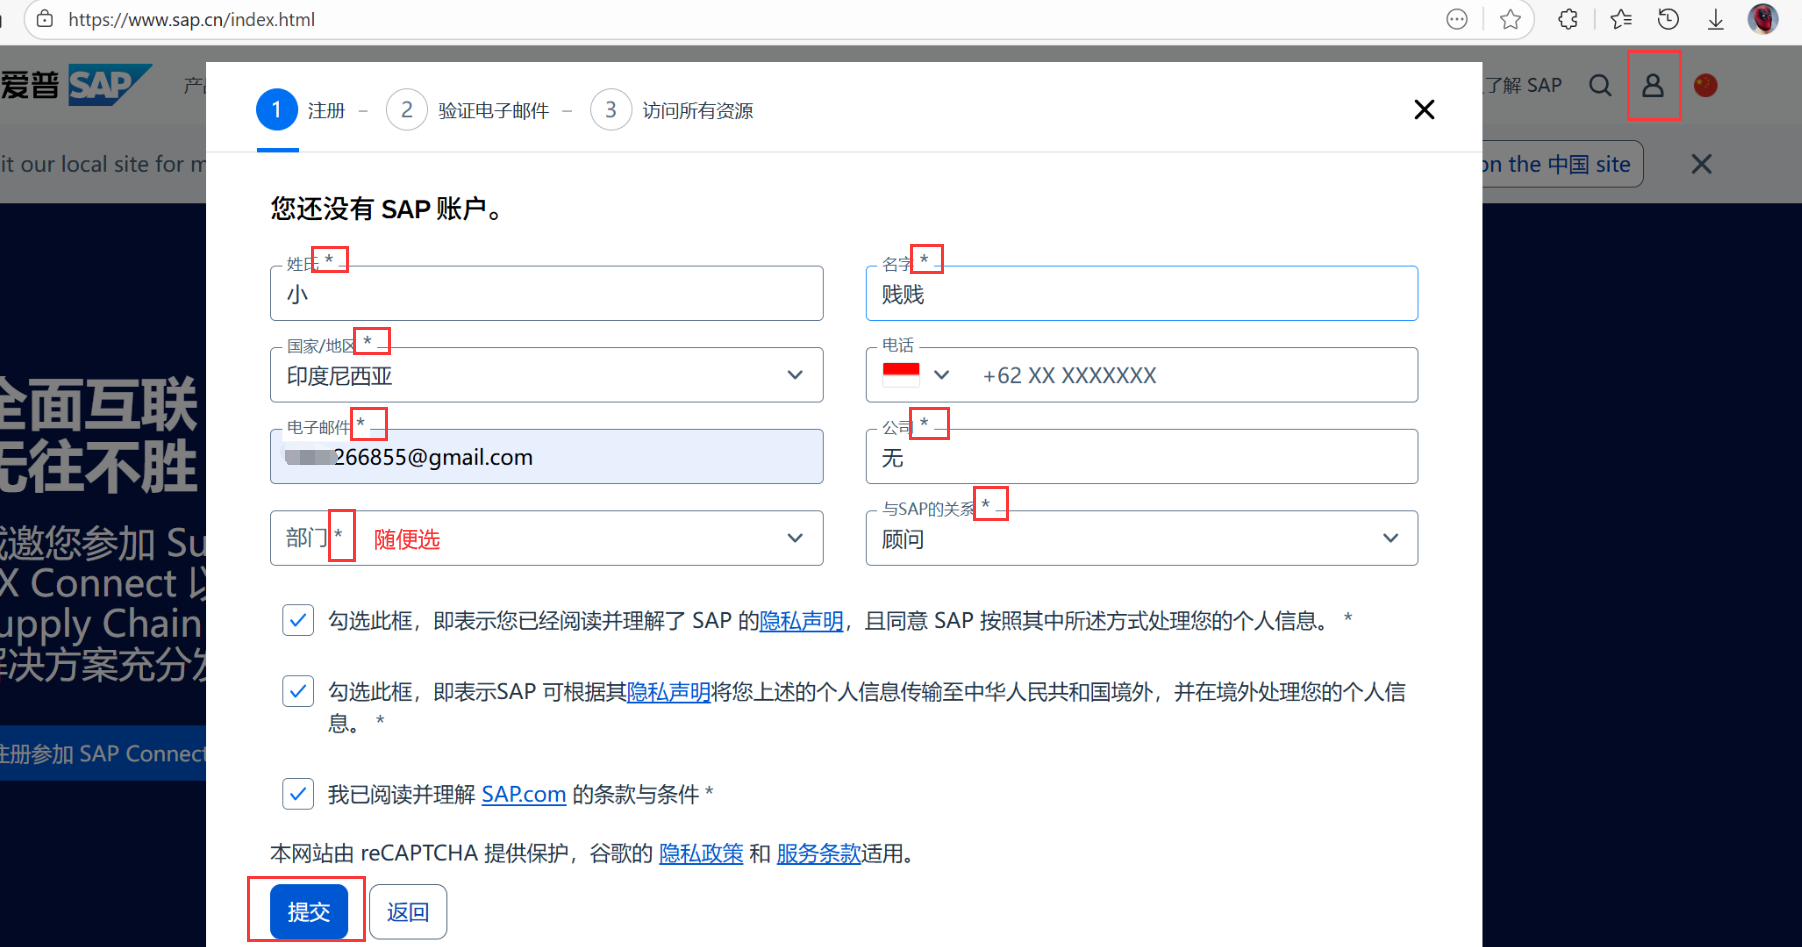Open the browser chat/feedback bubble icon
Screen dimensions: 1802x947
(x=1457, y=19)
